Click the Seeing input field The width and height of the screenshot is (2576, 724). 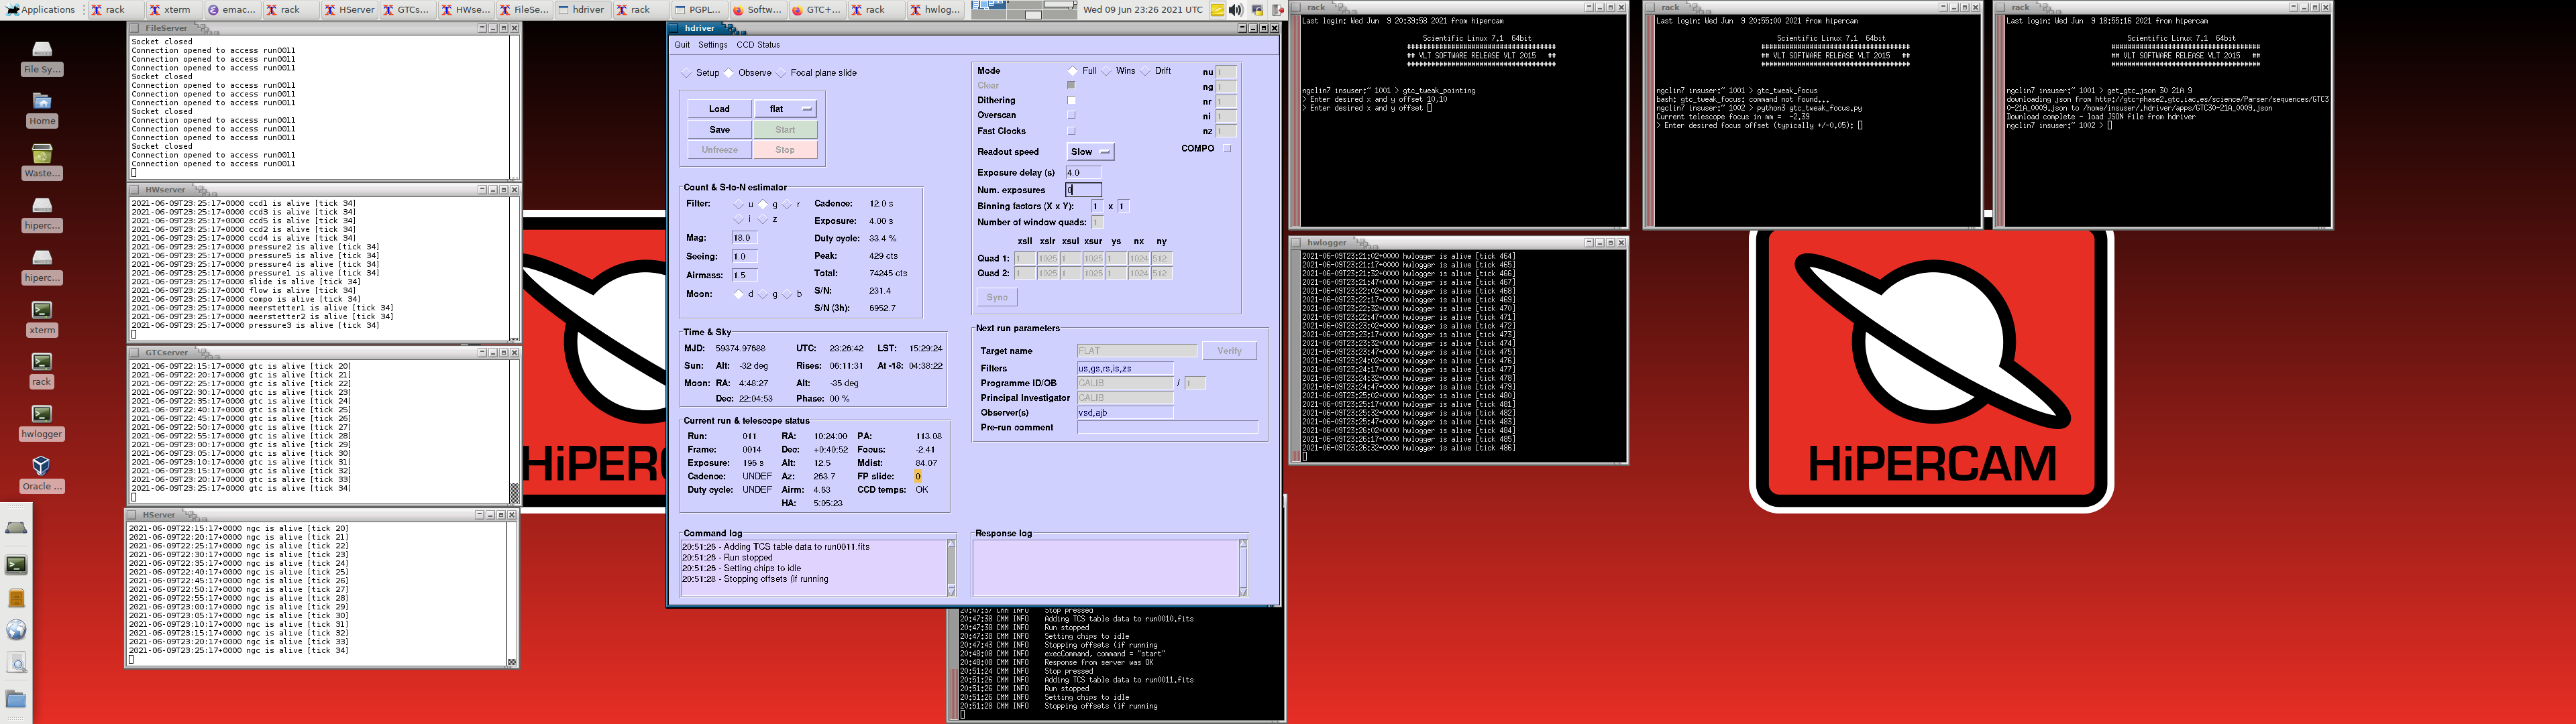[x=744, y=257]
